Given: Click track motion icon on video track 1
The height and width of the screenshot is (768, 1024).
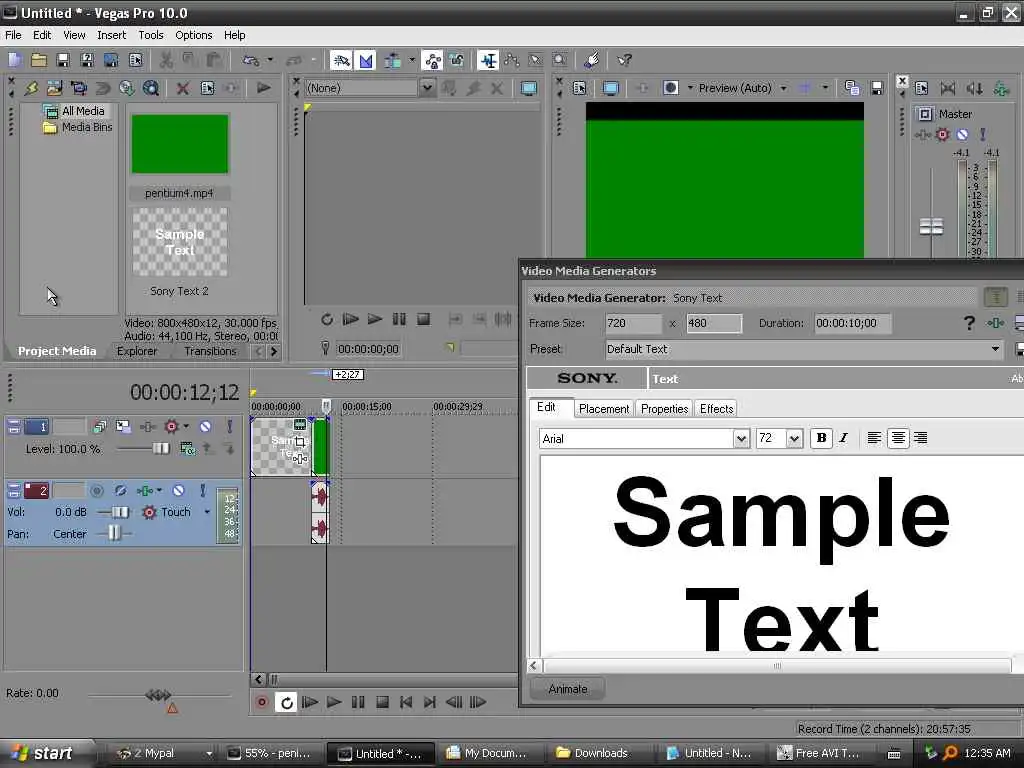Looking at the screenshot, I should (123, 426).
